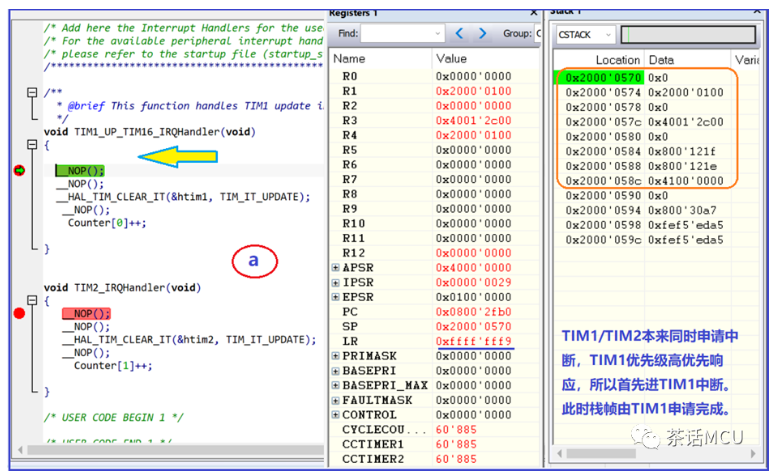Select stack data 0x4100'0000

click(685, 181)
